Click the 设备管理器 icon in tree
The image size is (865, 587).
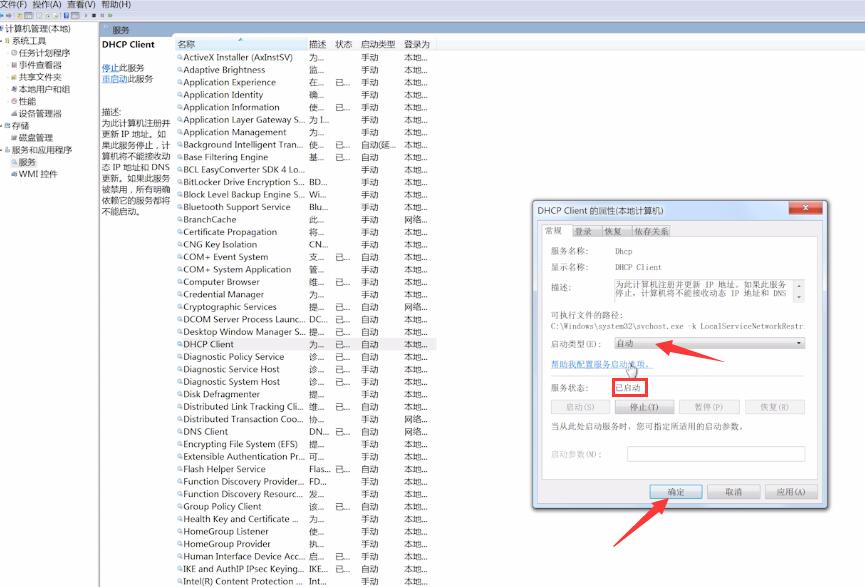(14, 114)
